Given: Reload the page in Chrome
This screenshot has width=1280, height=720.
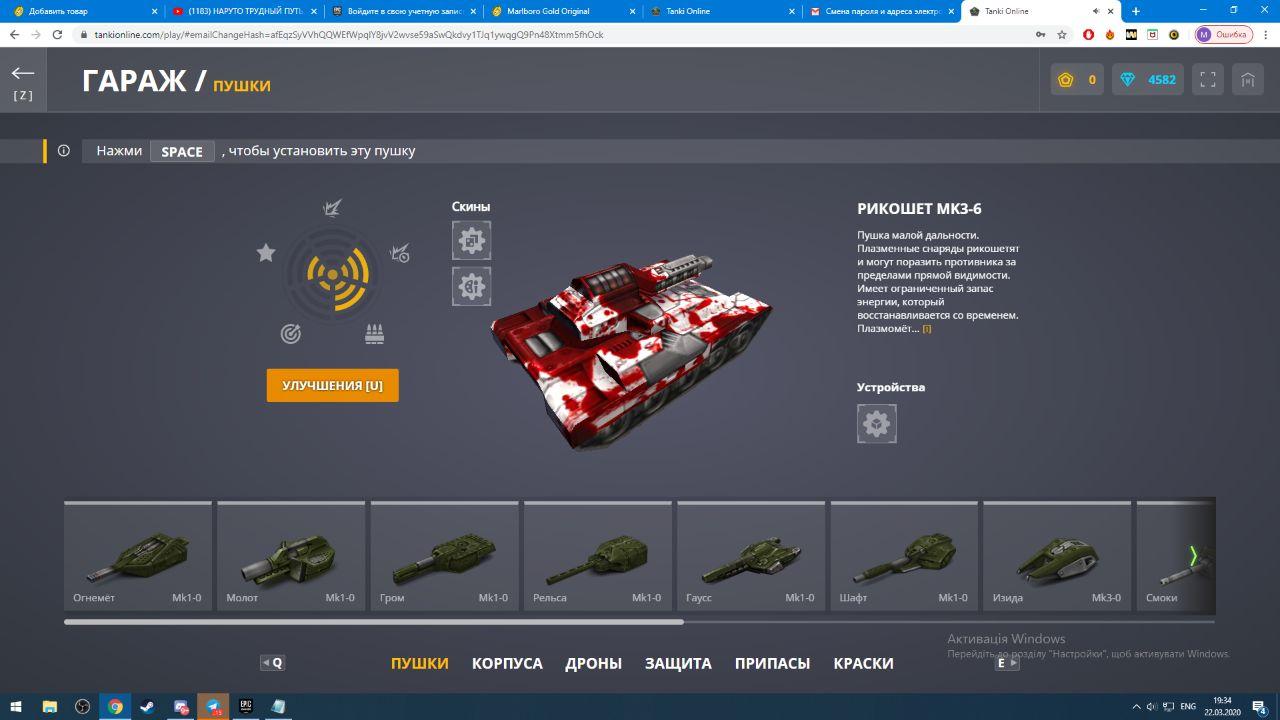Looking at the screenshot, I should click(x=57, y=34).
